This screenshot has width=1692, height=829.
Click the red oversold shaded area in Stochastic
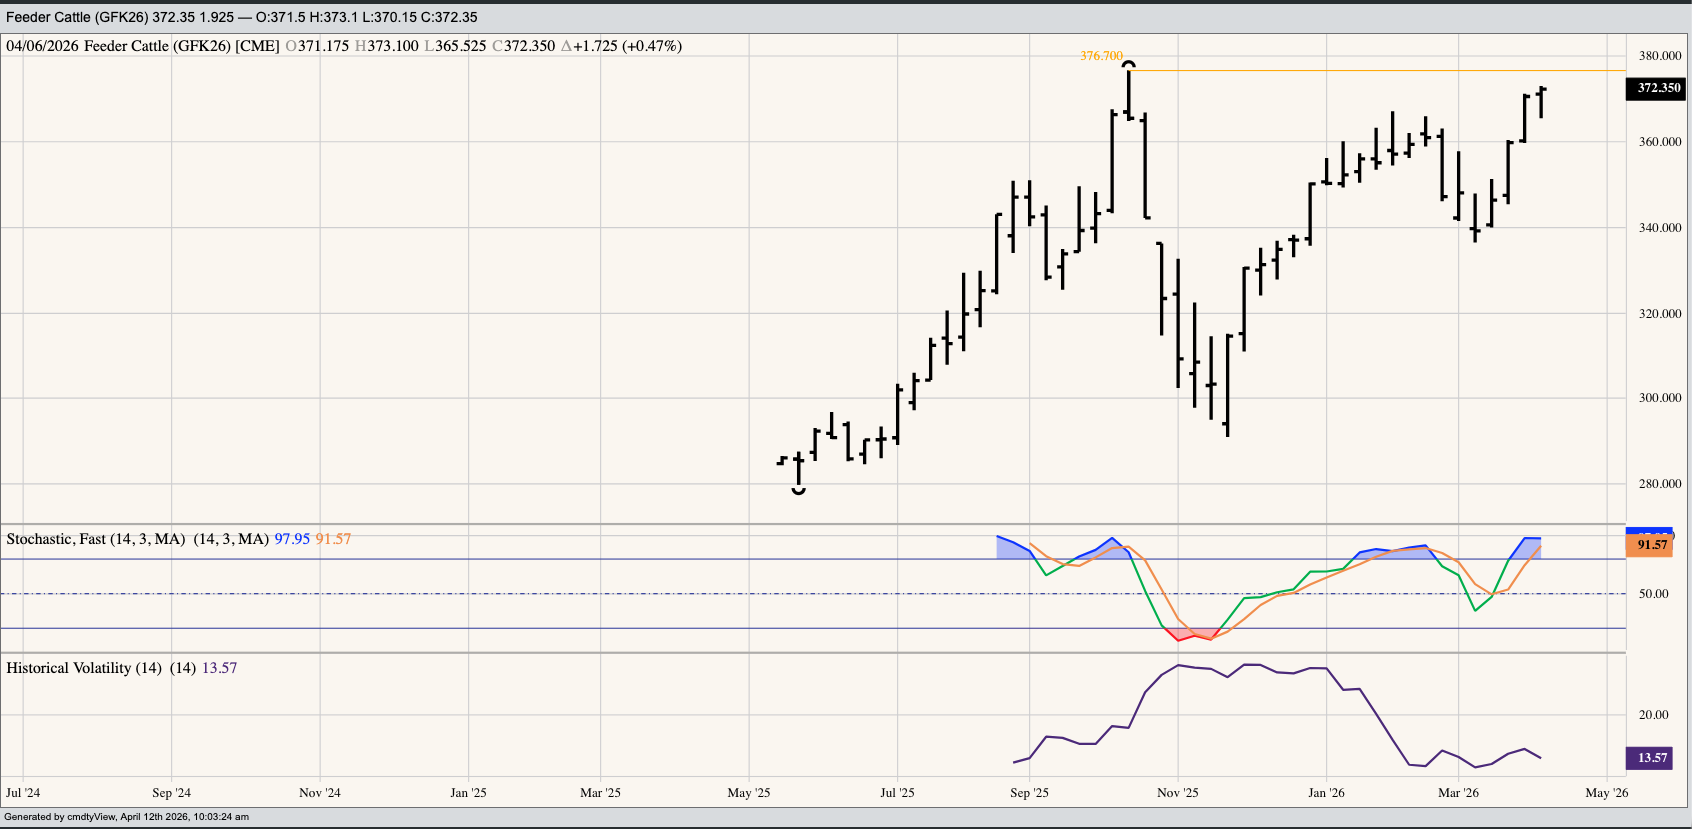(1195, 633)
